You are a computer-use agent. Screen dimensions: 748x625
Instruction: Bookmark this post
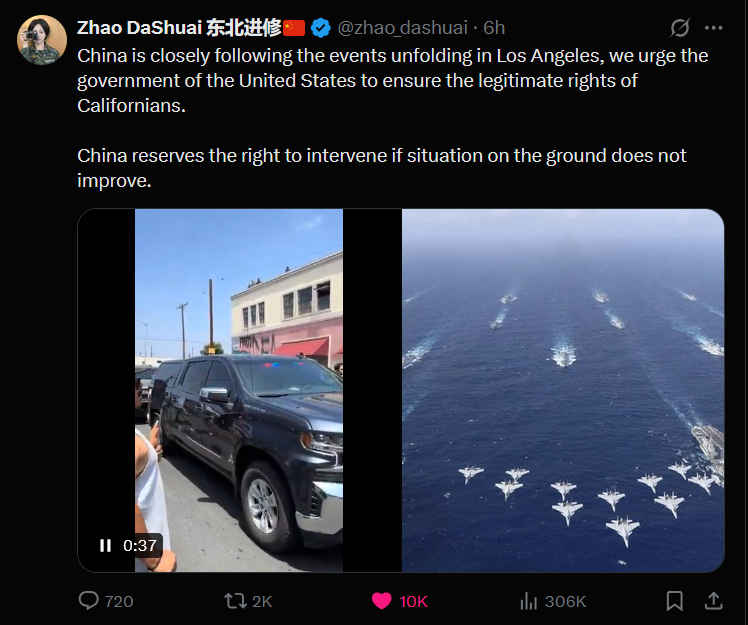click(675, 600)
